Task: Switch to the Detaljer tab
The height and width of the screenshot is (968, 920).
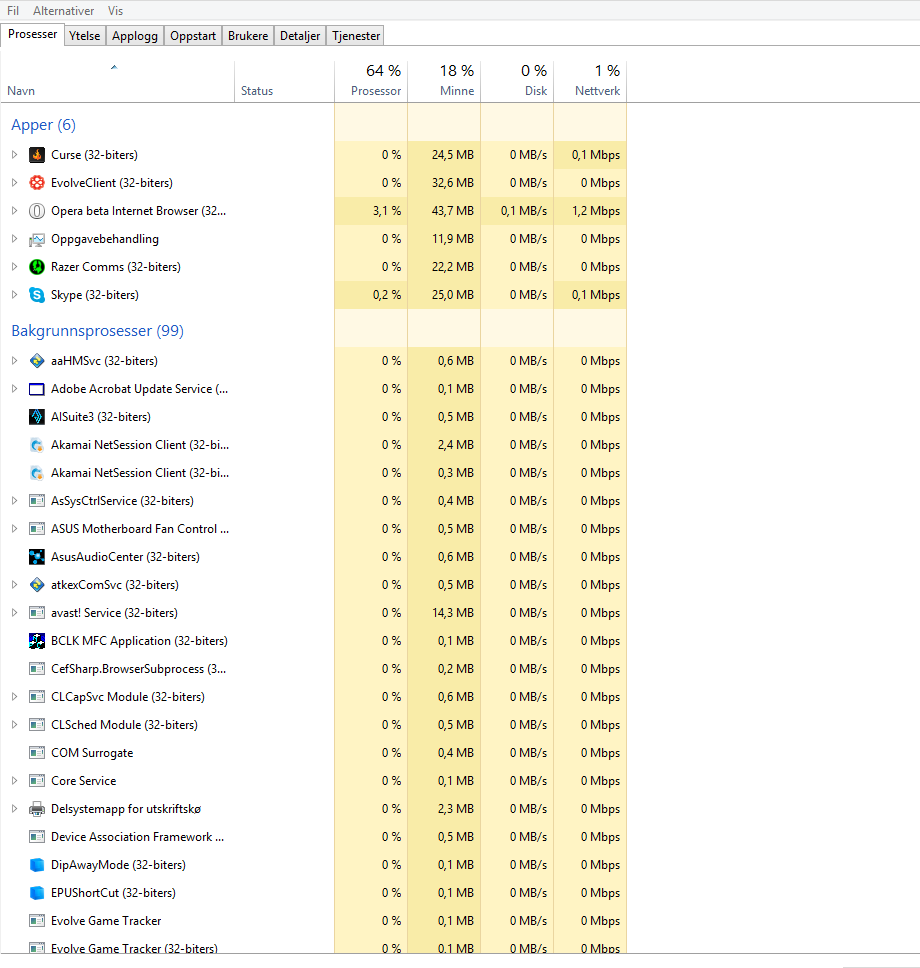Action: pyautogui.click(x=300, y=36)
